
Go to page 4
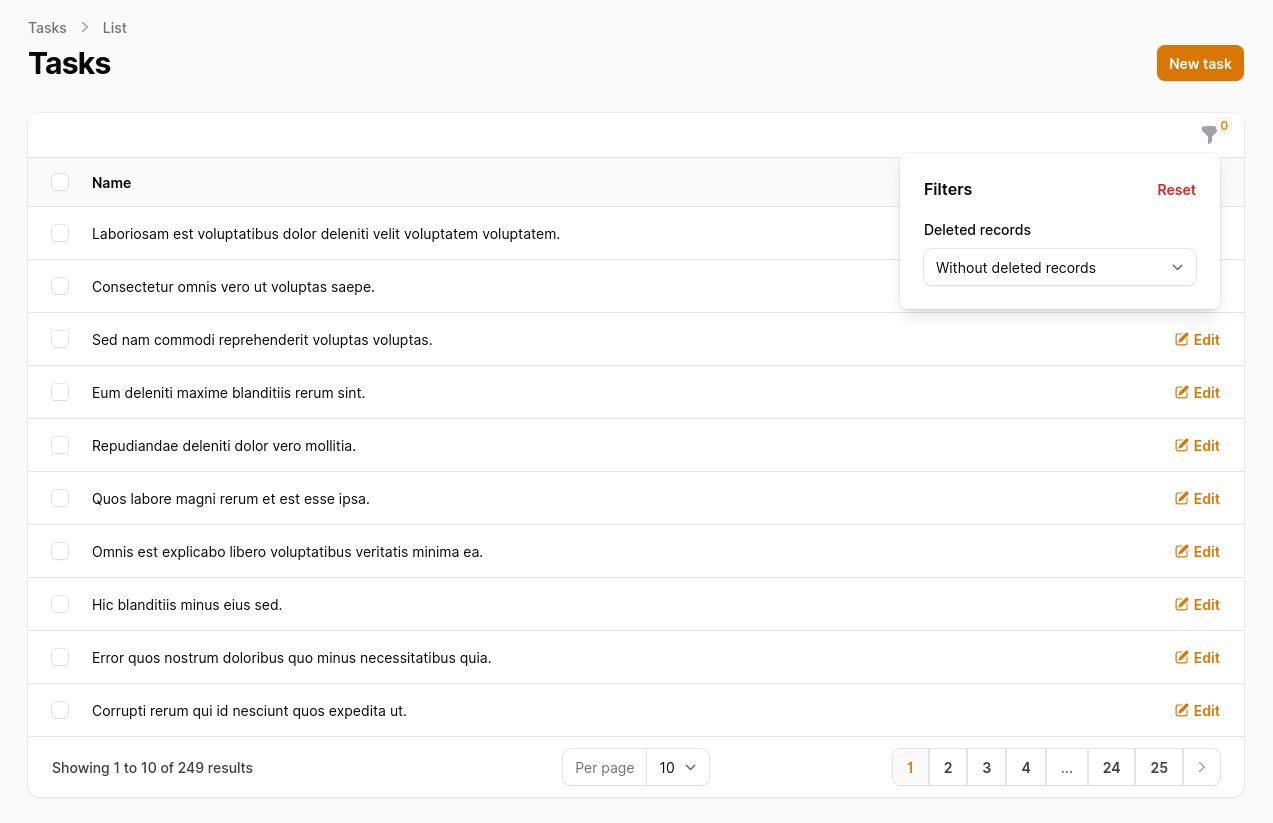[x=1026, y=768]
